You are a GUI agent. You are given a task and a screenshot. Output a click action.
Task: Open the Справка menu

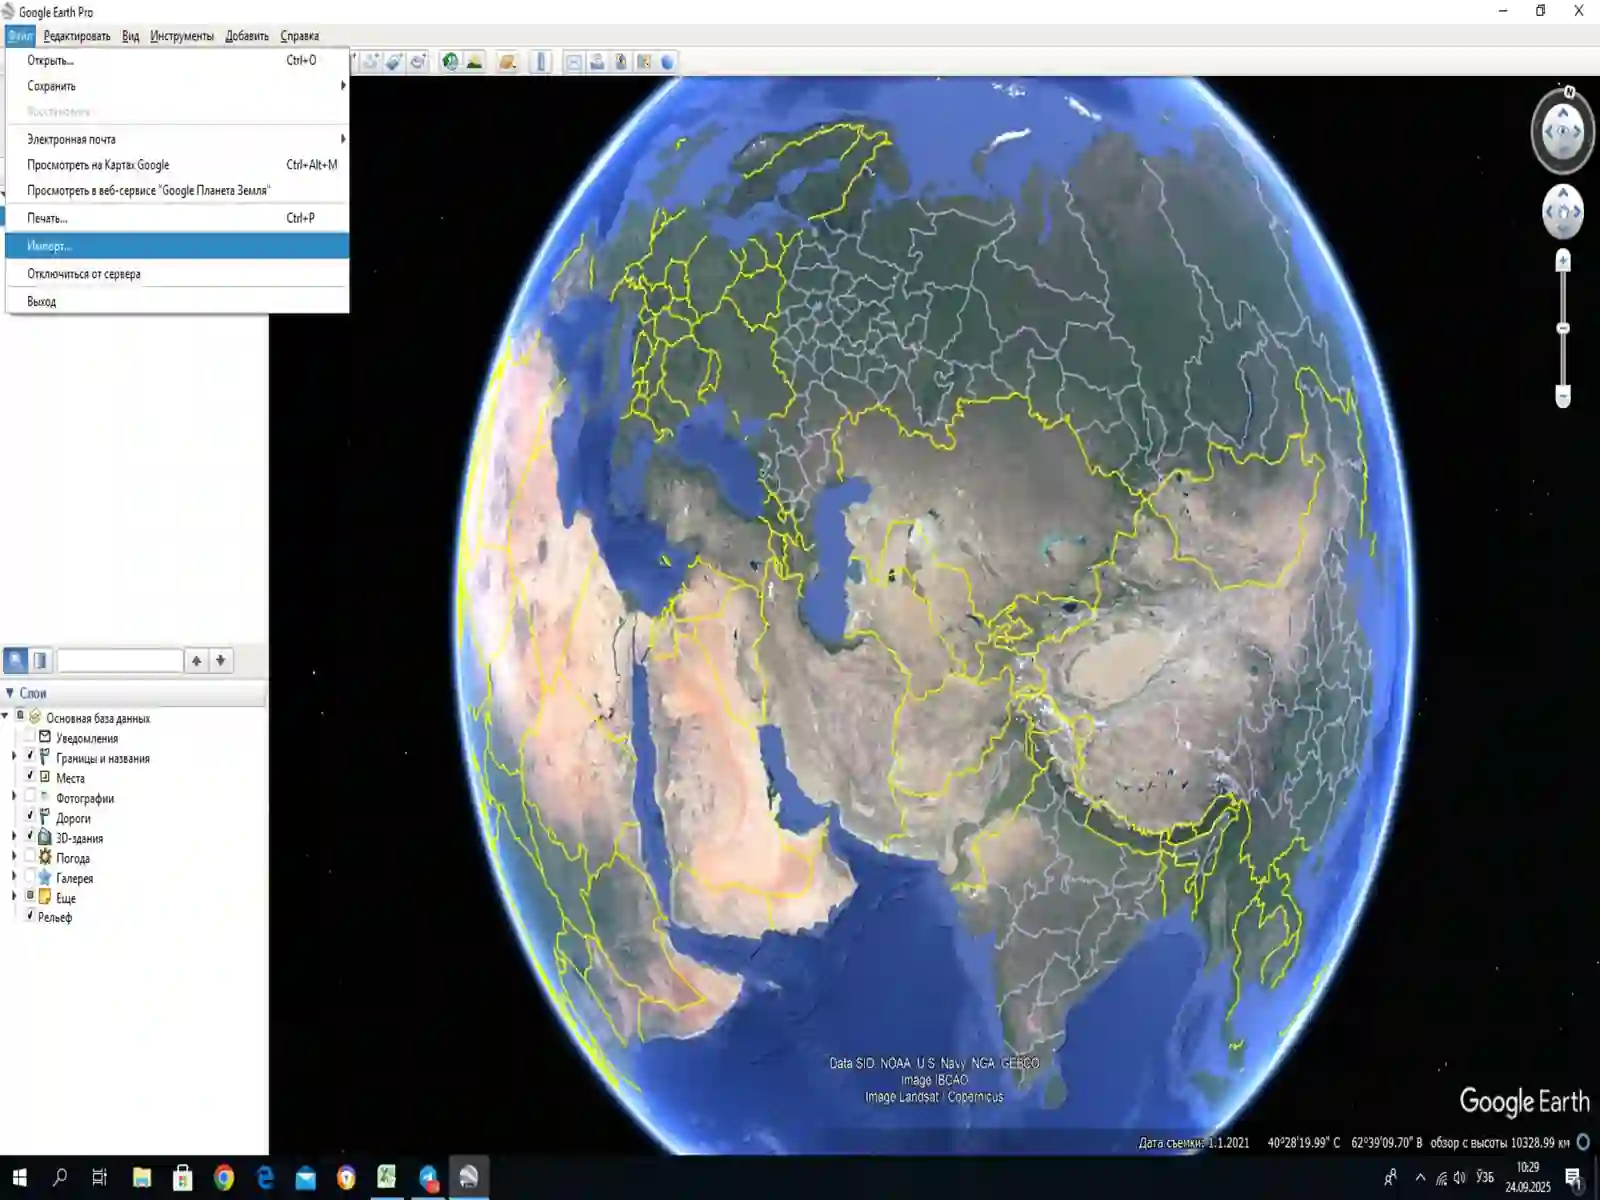(x=299, y=36)
